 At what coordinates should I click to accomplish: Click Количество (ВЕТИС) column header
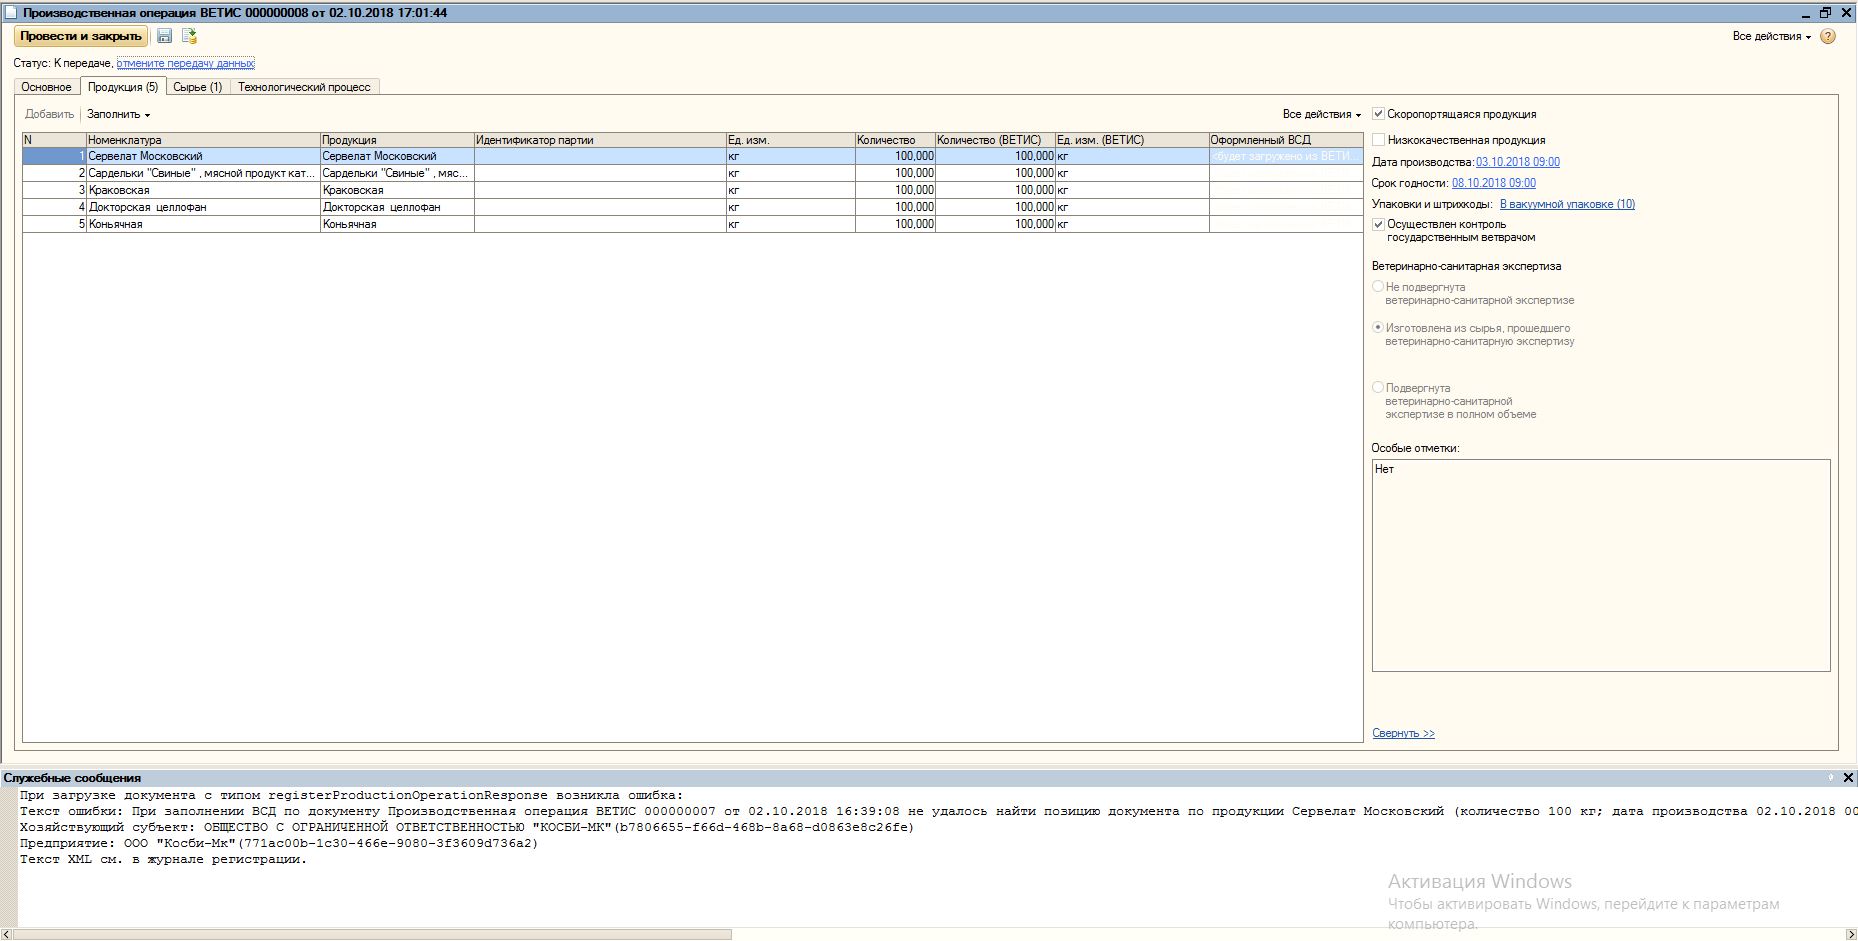coord(995,140)
